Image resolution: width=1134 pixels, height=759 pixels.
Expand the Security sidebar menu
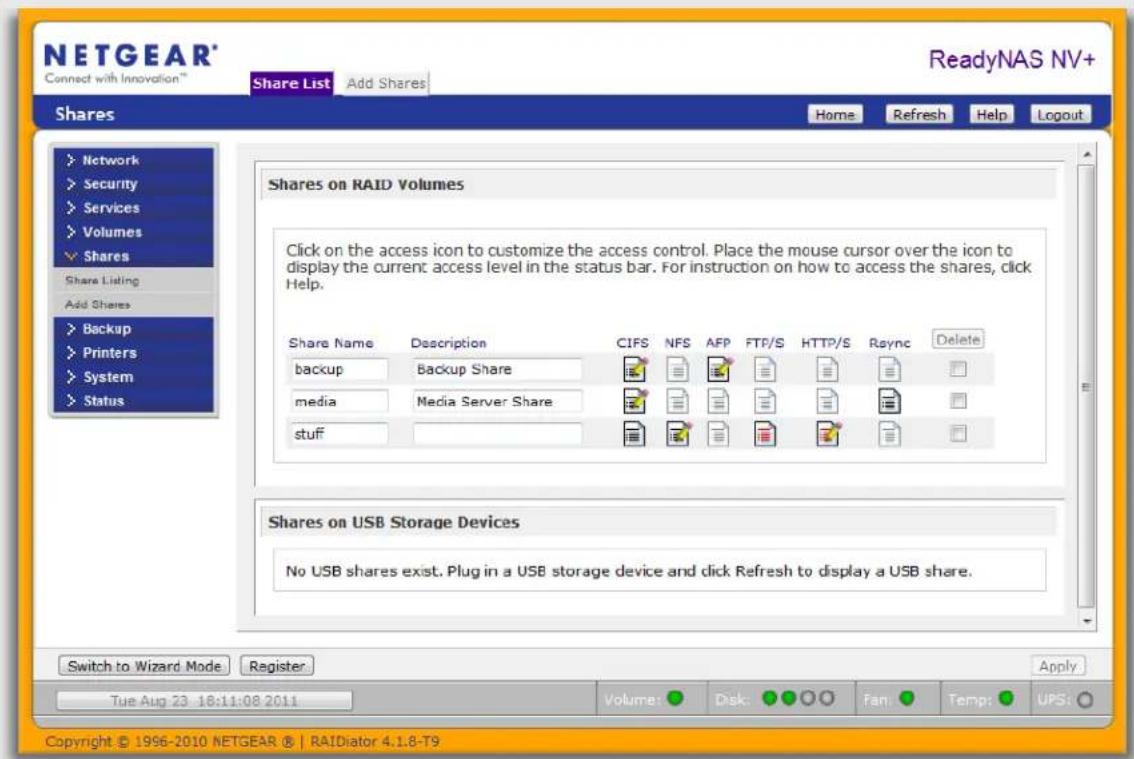click(x=134, y=184)
